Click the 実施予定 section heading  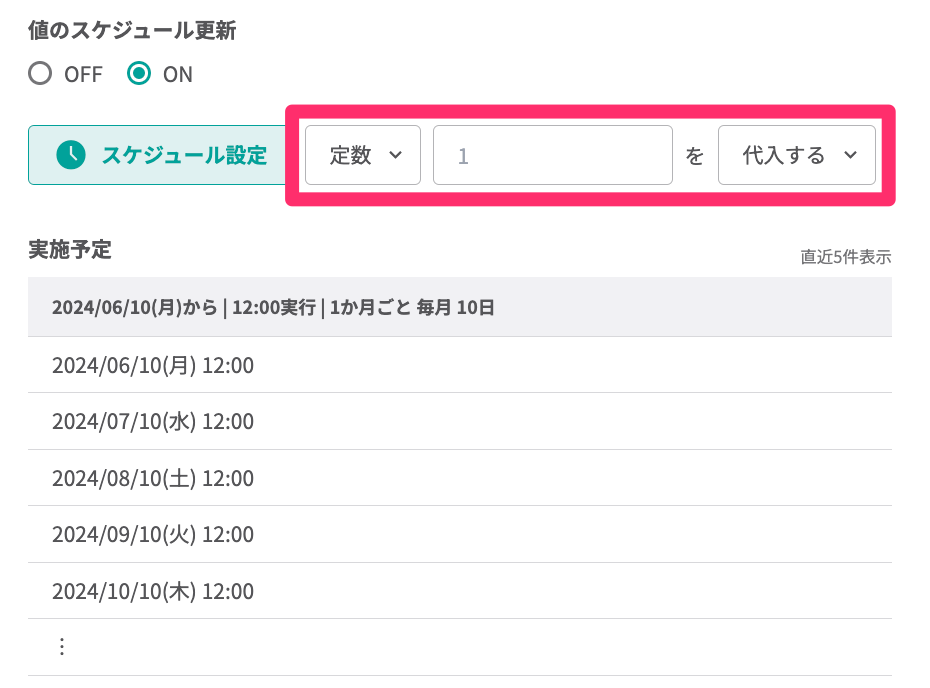70,250
